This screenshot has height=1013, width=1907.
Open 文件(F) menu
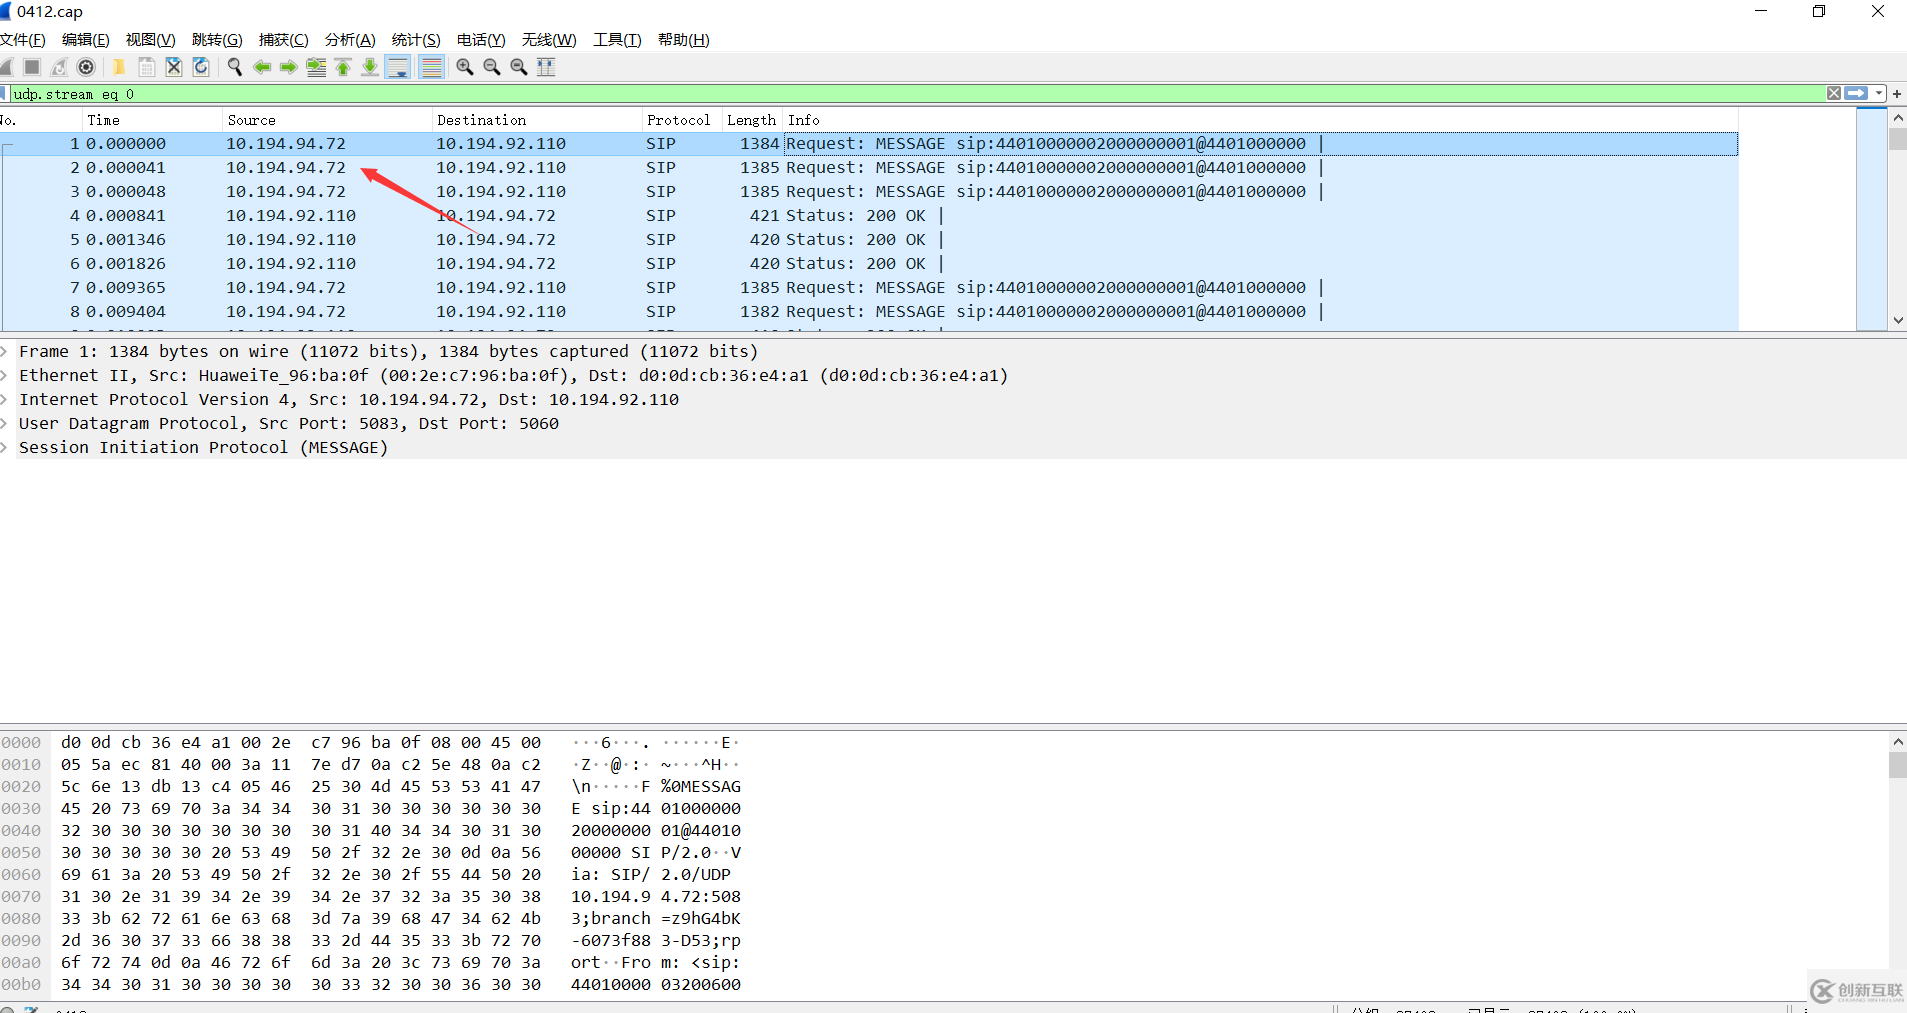(x=23, y=40)
